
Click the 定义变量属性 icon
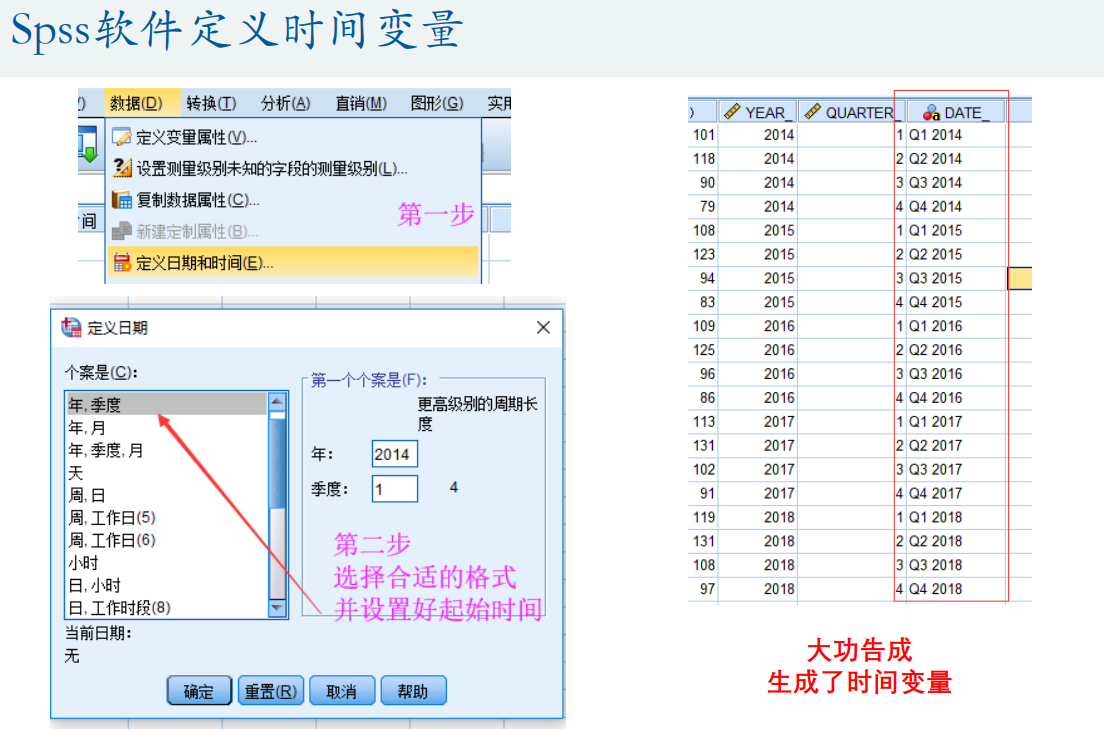[x=121, y=137]
